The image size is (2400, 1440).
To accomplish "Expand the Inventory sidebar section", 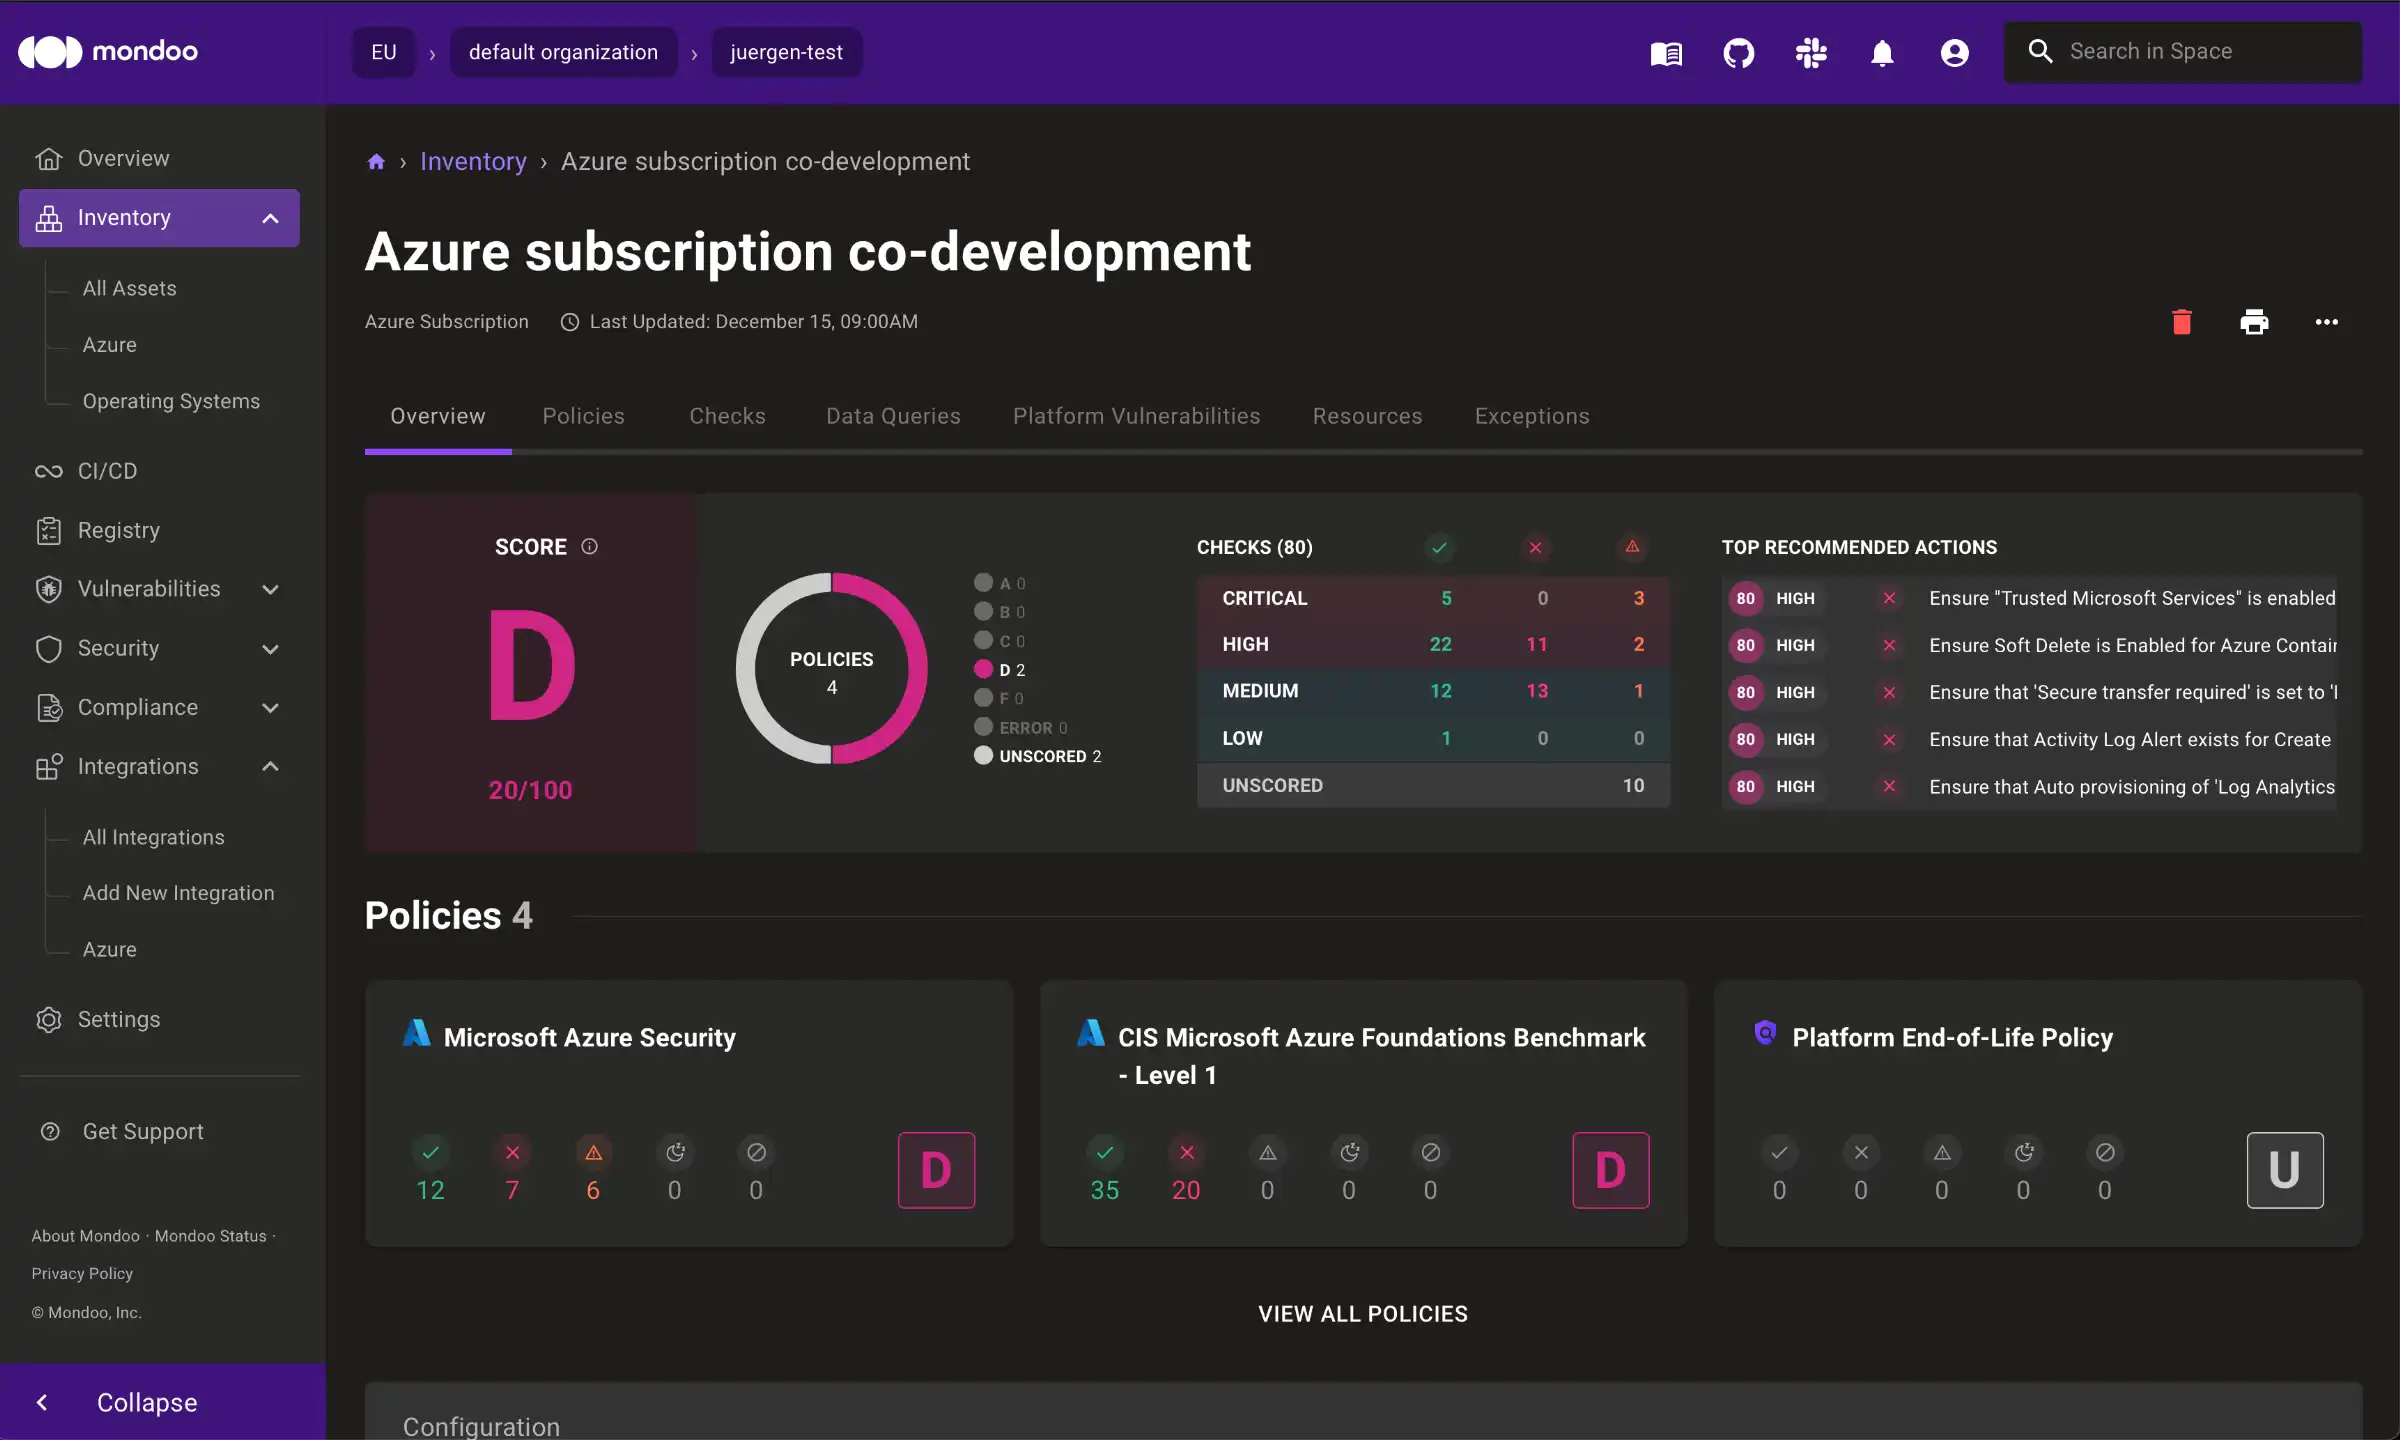I will (266, 218).
